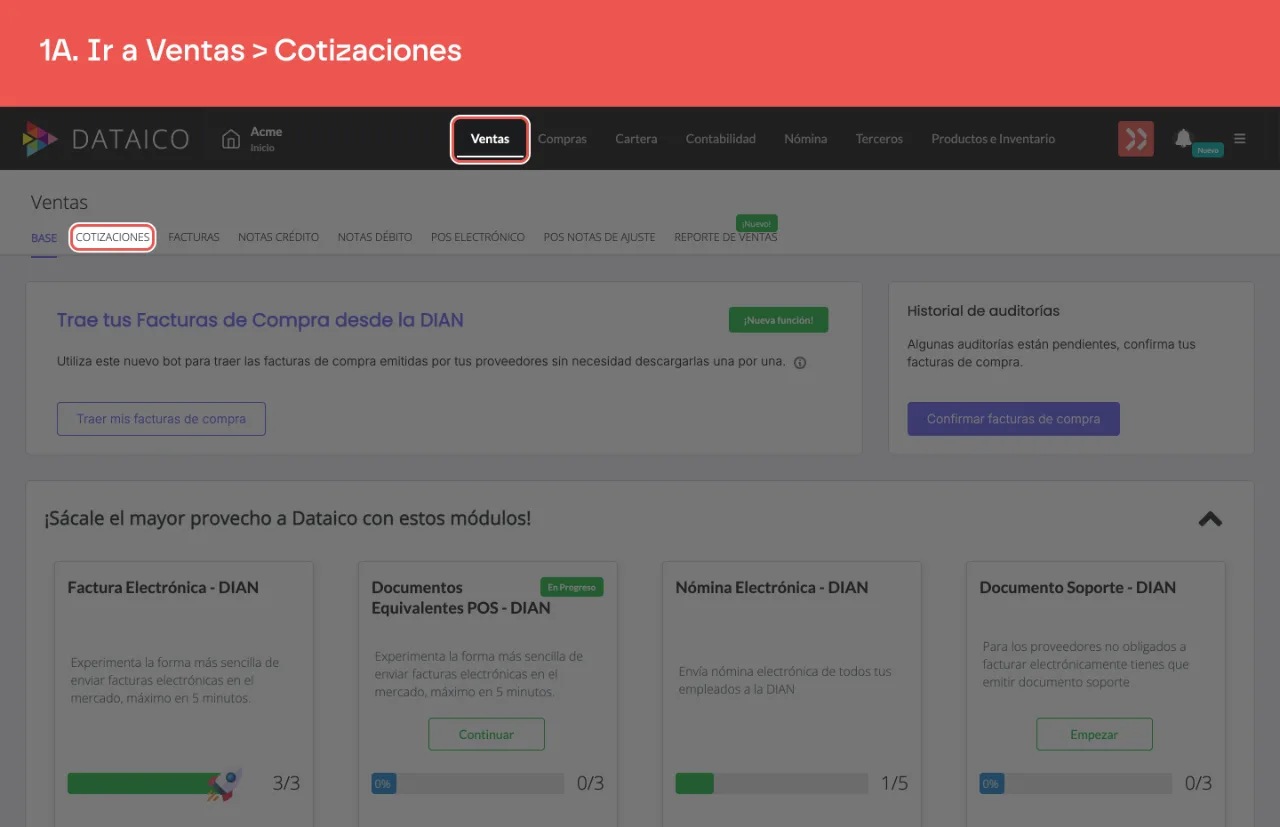Open the notifications bell icon
The height and width of the screenshot is (827, 1280).
pyautogui.click(x=1183, y=138)
